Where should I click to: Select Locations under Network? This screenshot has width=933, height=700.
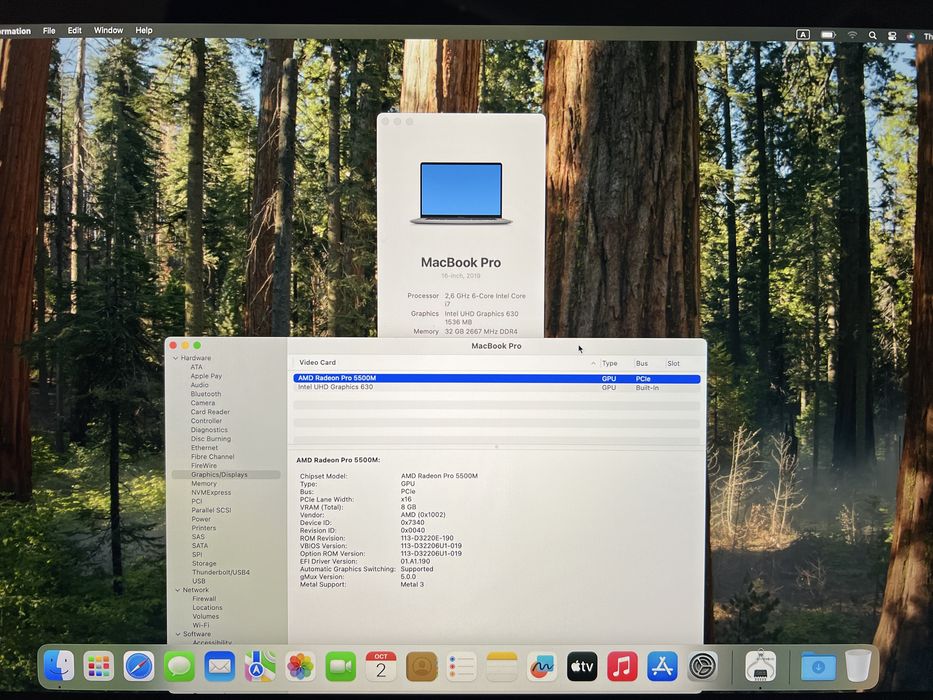click(x=208, y=608)
